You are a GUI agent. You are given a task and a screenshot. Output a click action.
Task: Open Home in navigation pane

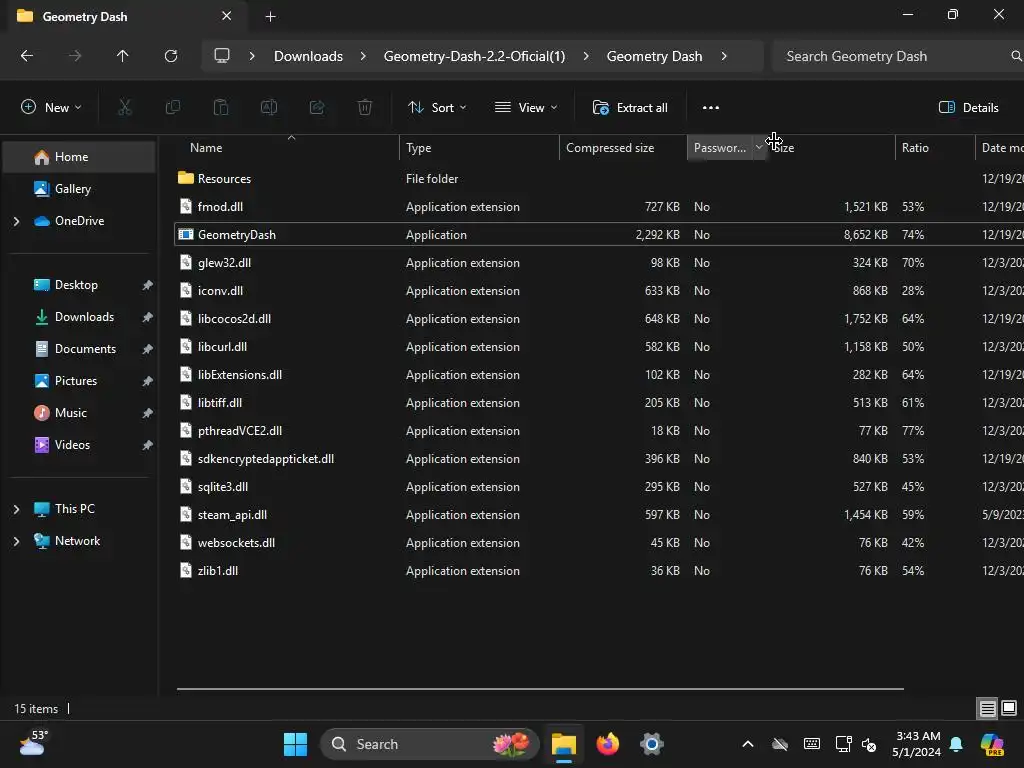click(x=79, y=157)
